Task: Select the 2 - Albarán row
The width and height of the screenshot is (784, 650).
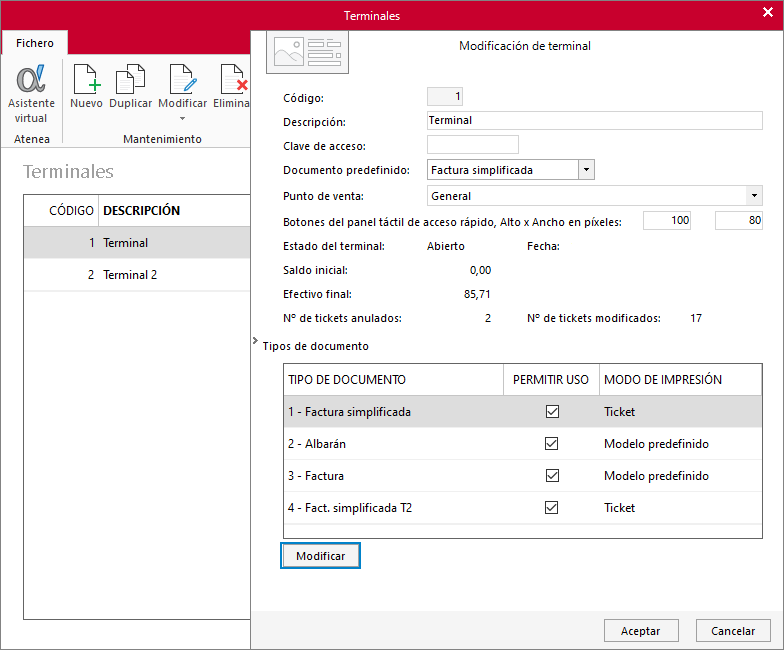Action: click(x=522, y=444)
